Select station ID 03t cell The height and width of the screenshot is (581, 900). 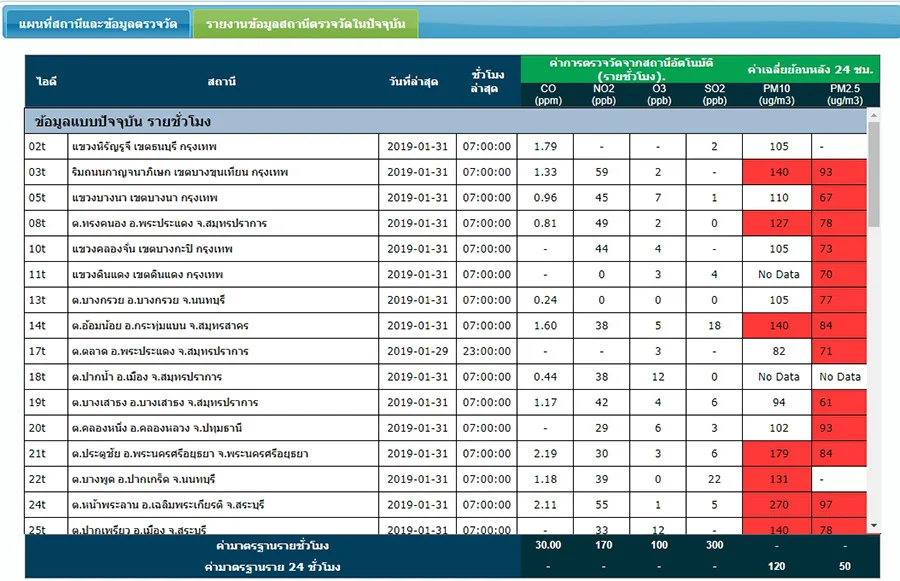[x=46, y=172]
